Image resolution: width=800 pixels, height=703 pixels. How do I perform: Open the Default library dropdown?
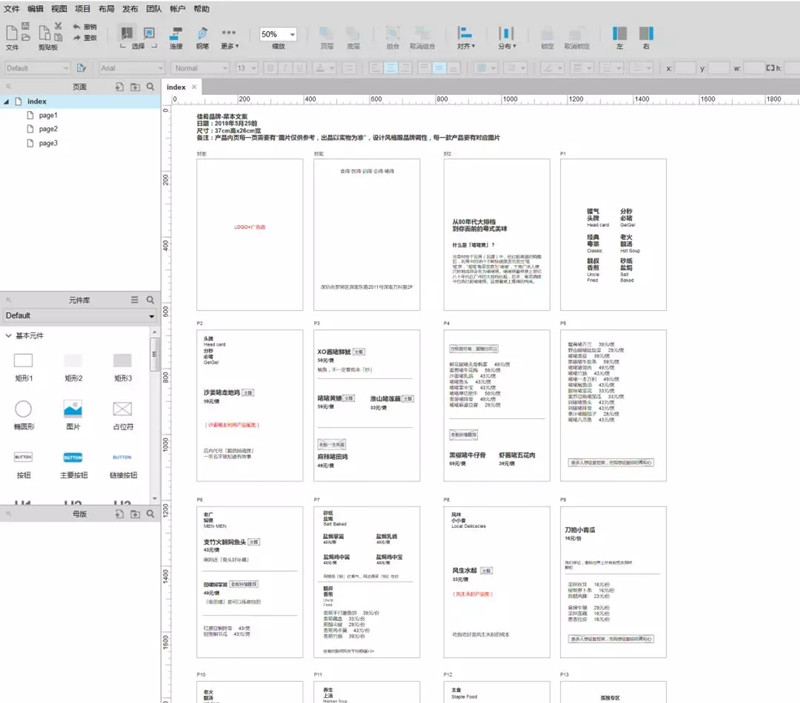pyautogui.click(x=79, y=316)
